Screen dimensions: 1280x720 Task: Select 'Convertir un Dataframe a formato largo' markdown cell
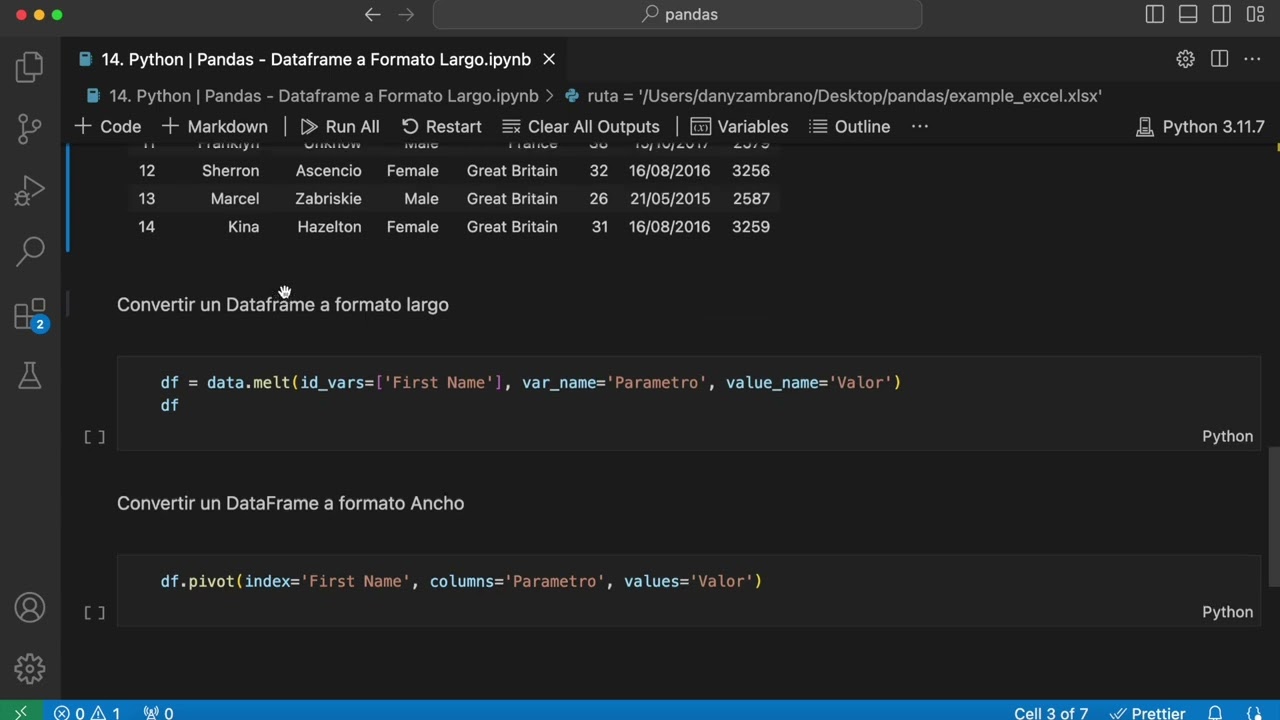283,304
